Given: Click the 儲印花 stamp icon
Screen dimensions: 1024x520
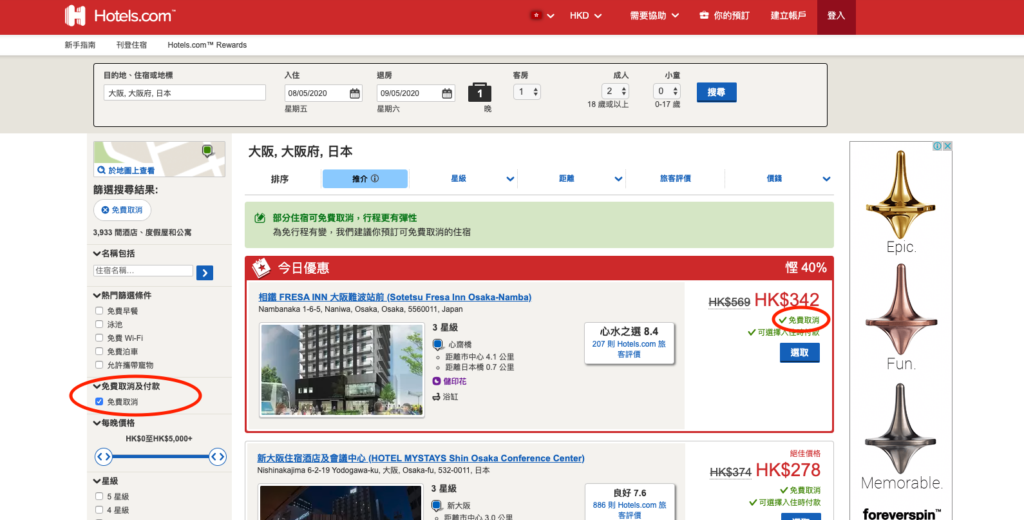Looking at the screenshot, I should point(436,381).
